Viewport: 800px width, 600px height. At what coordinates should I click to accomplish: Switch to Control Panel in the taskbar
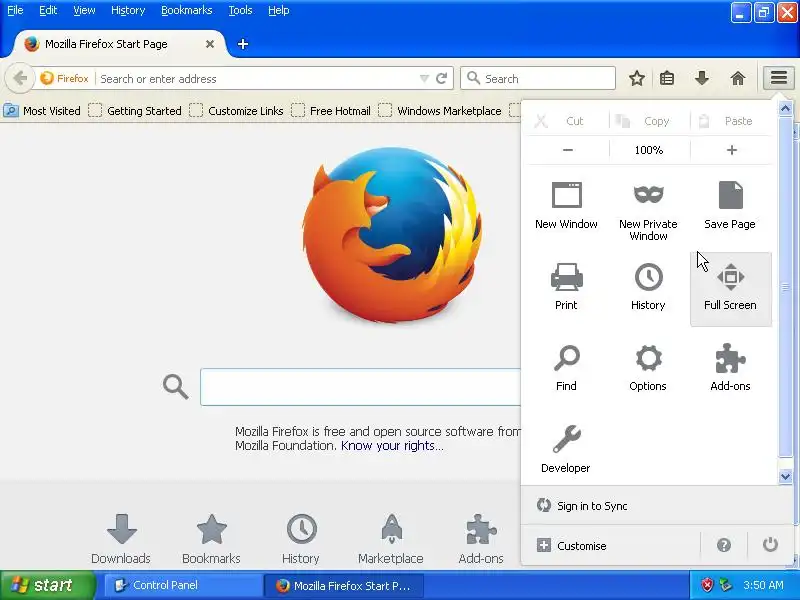[184, 585]
